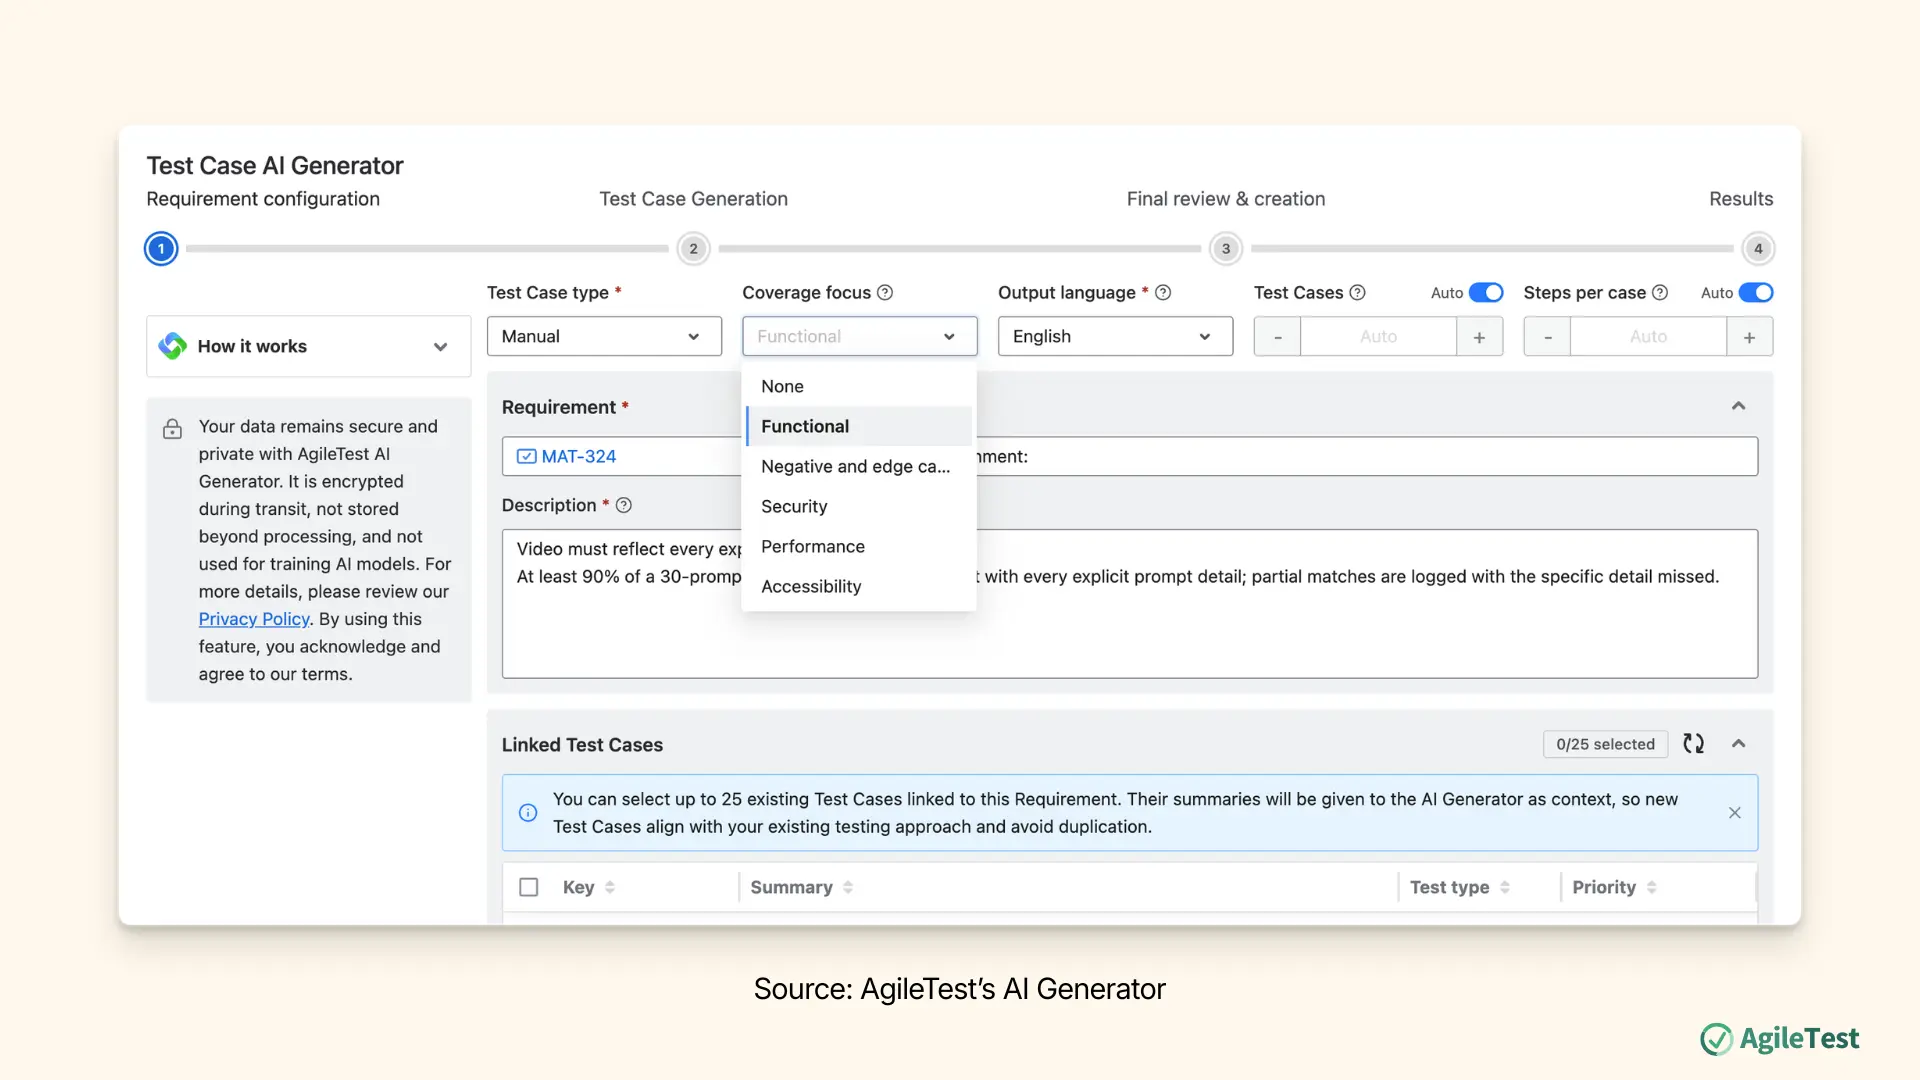Open the Output language English dropdown
1920x1080 pixels.
click(x=1115, y=336)
